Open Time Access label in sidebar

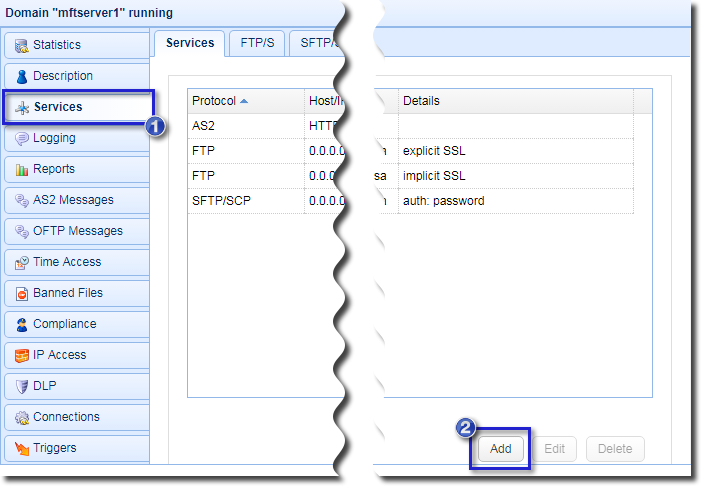[67, 262]
